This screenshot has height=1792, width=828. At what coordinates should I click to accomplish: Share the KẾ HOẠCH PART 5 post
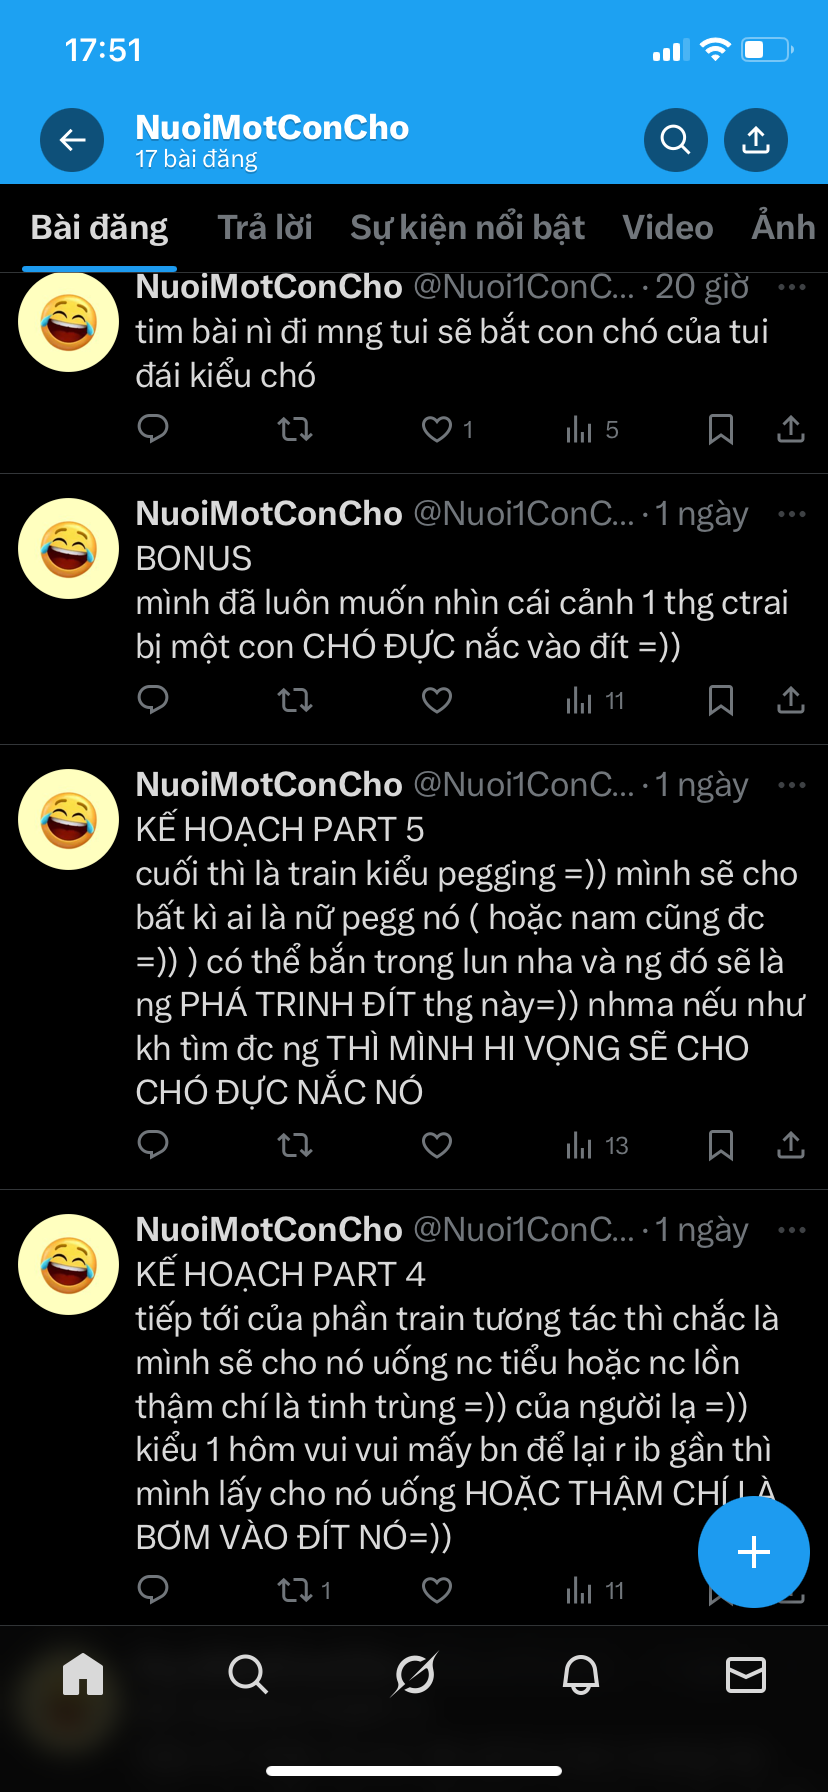(x=791, y=1145)
